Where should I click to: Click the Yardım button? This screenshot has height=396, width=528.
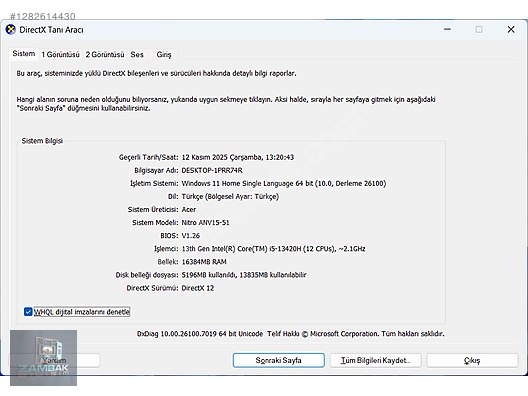(55, 360)
